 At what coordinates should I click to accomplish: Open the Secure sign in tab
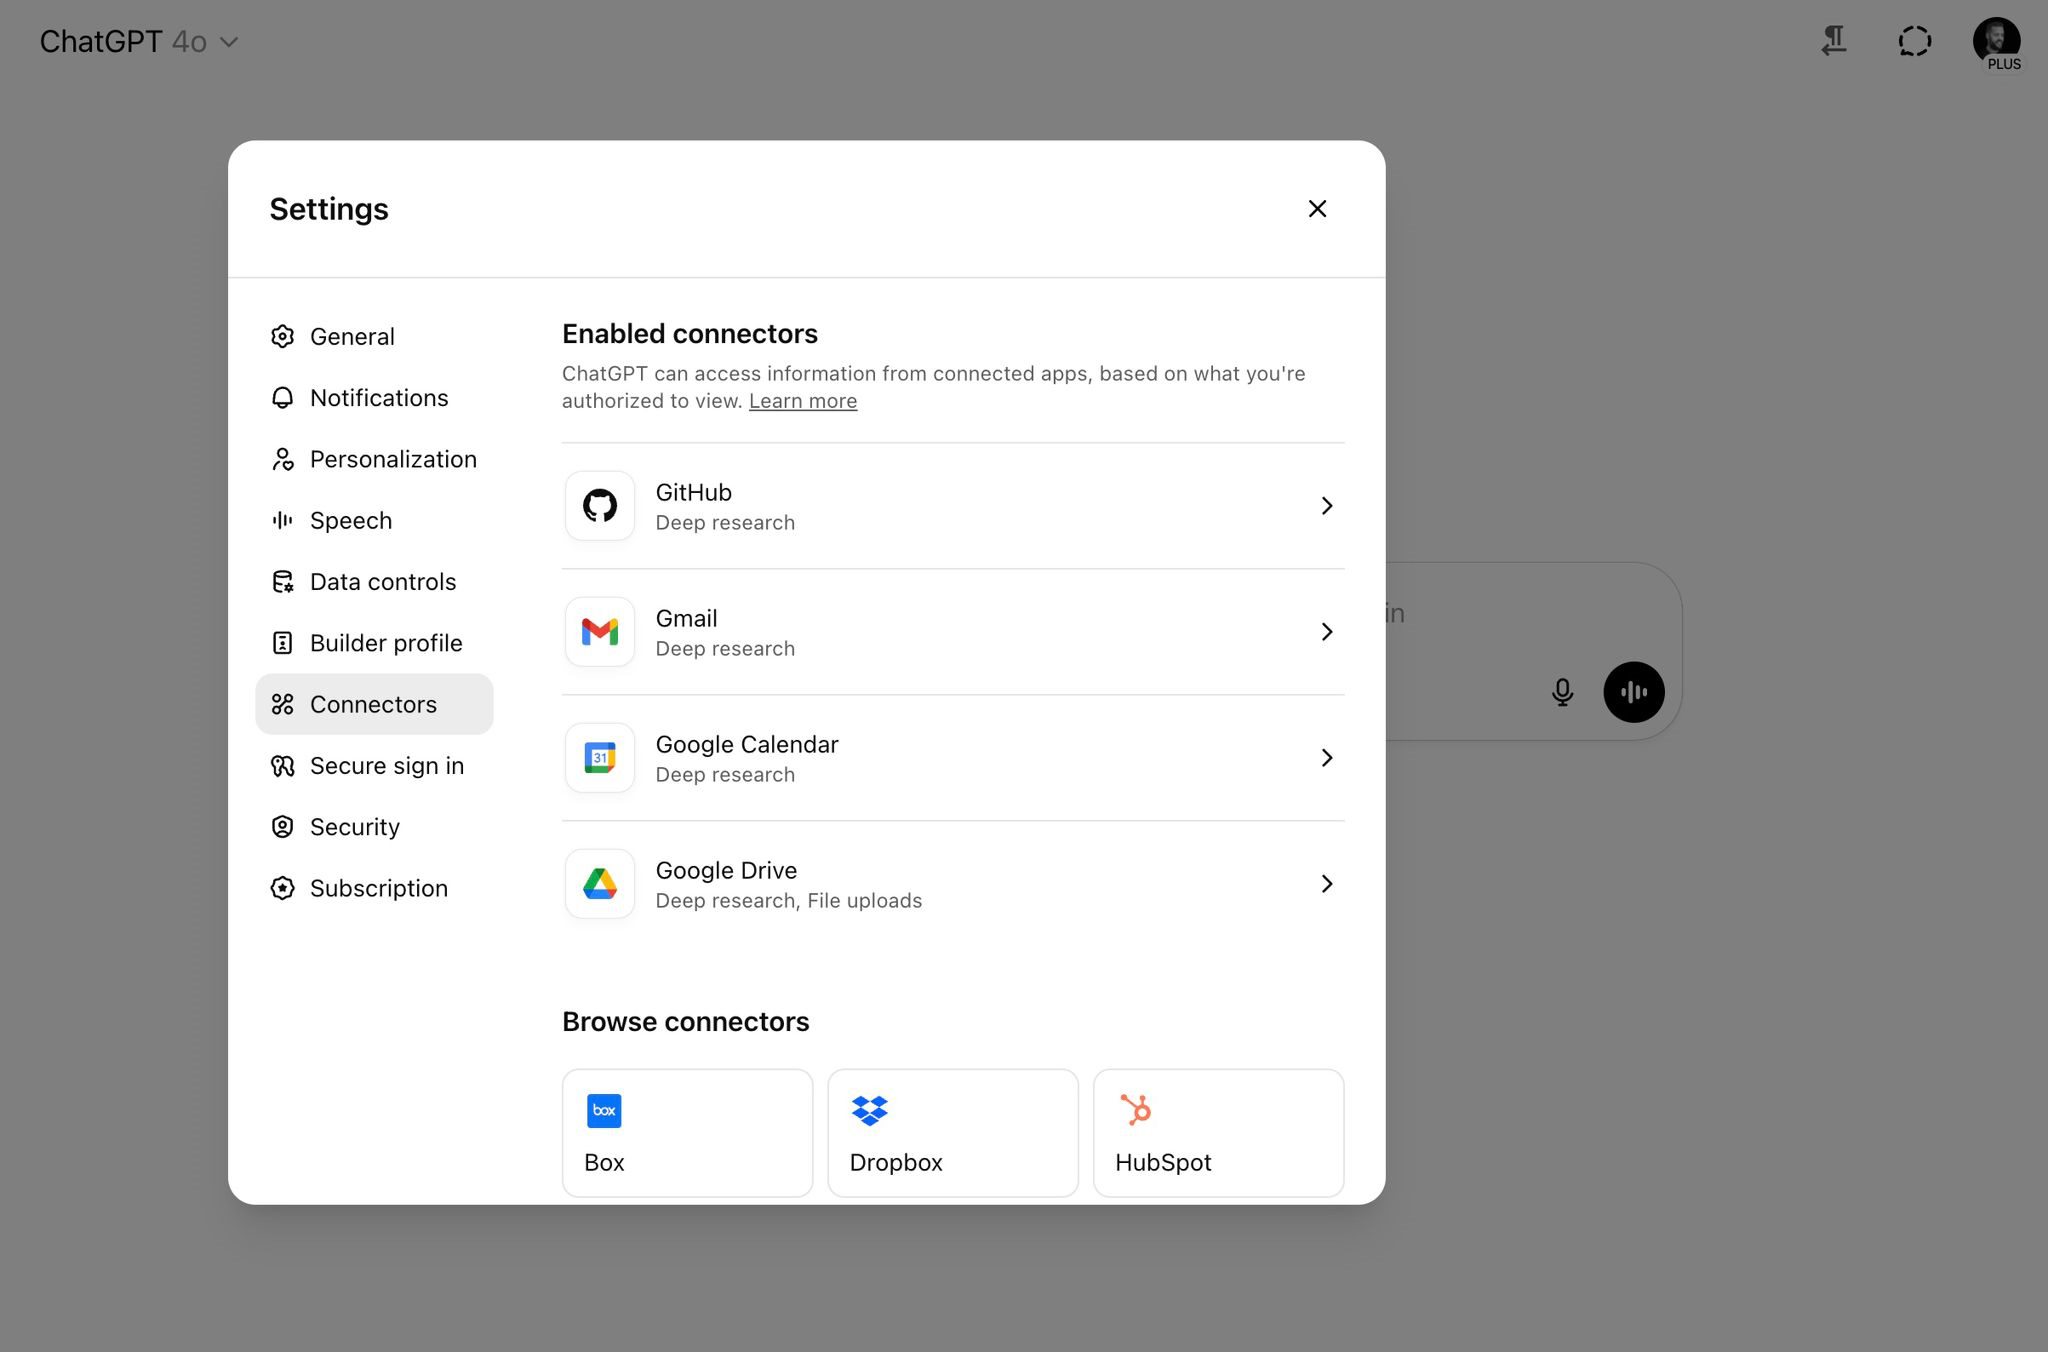[374, 766]
